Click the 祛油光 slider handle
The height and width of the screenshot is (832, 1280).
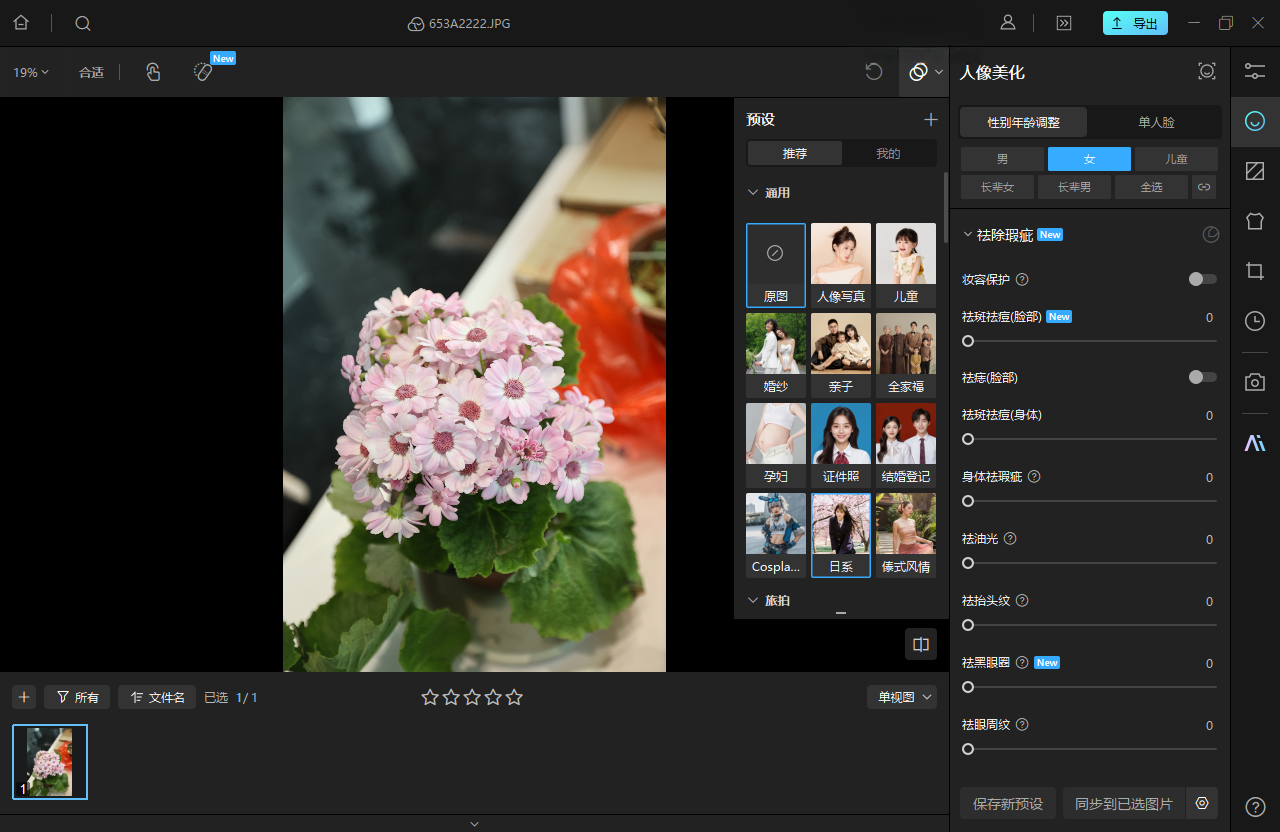[968, 563]
